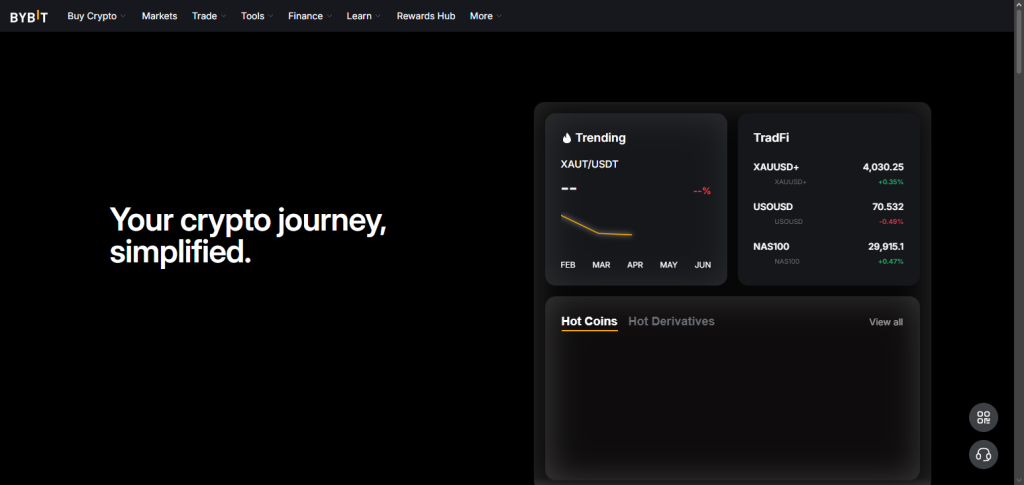The image size is (1024, 485).
Task: Expand the Trade dropdown menu
Action: (209, 16)
